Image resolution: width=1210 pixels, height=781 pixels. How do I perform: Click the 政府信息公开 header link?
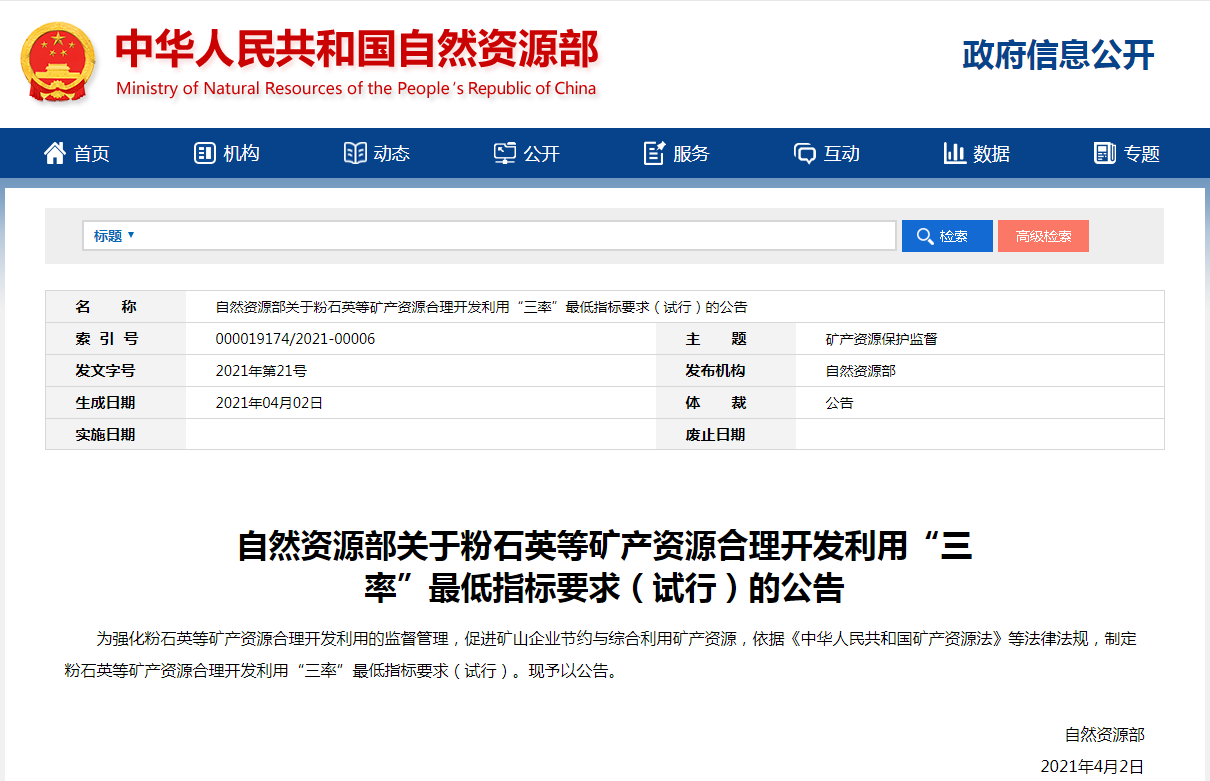(1058, 56)
